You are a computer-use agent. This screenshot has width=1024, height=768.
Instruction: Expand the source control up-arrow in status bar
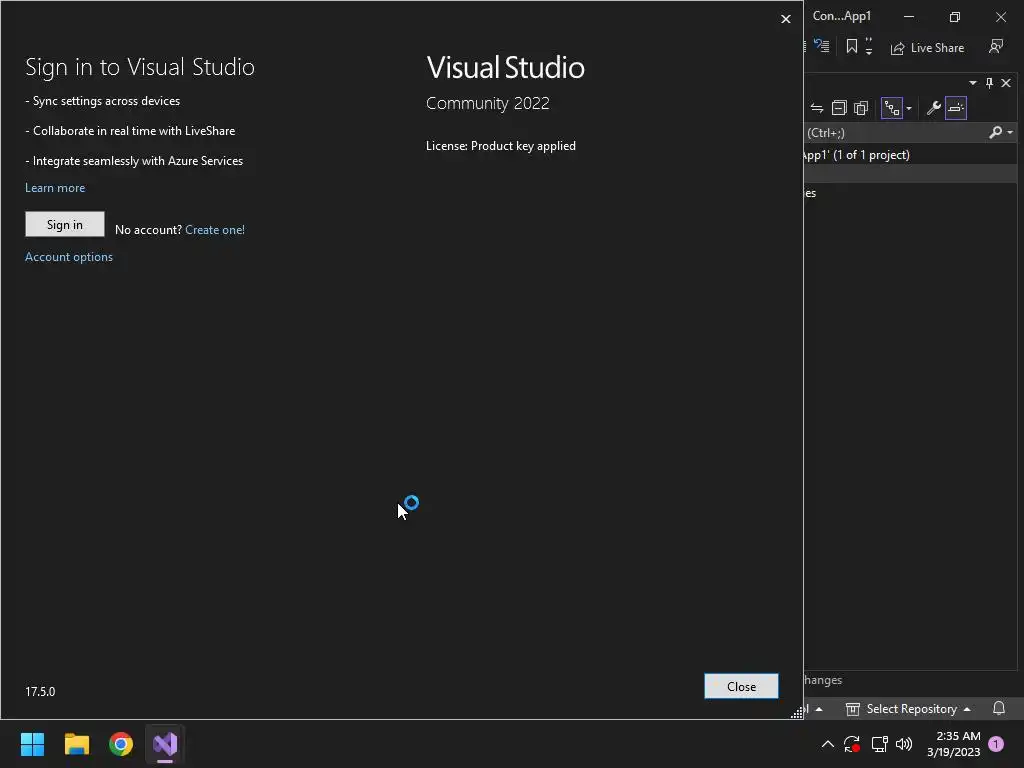coord(819,709)
